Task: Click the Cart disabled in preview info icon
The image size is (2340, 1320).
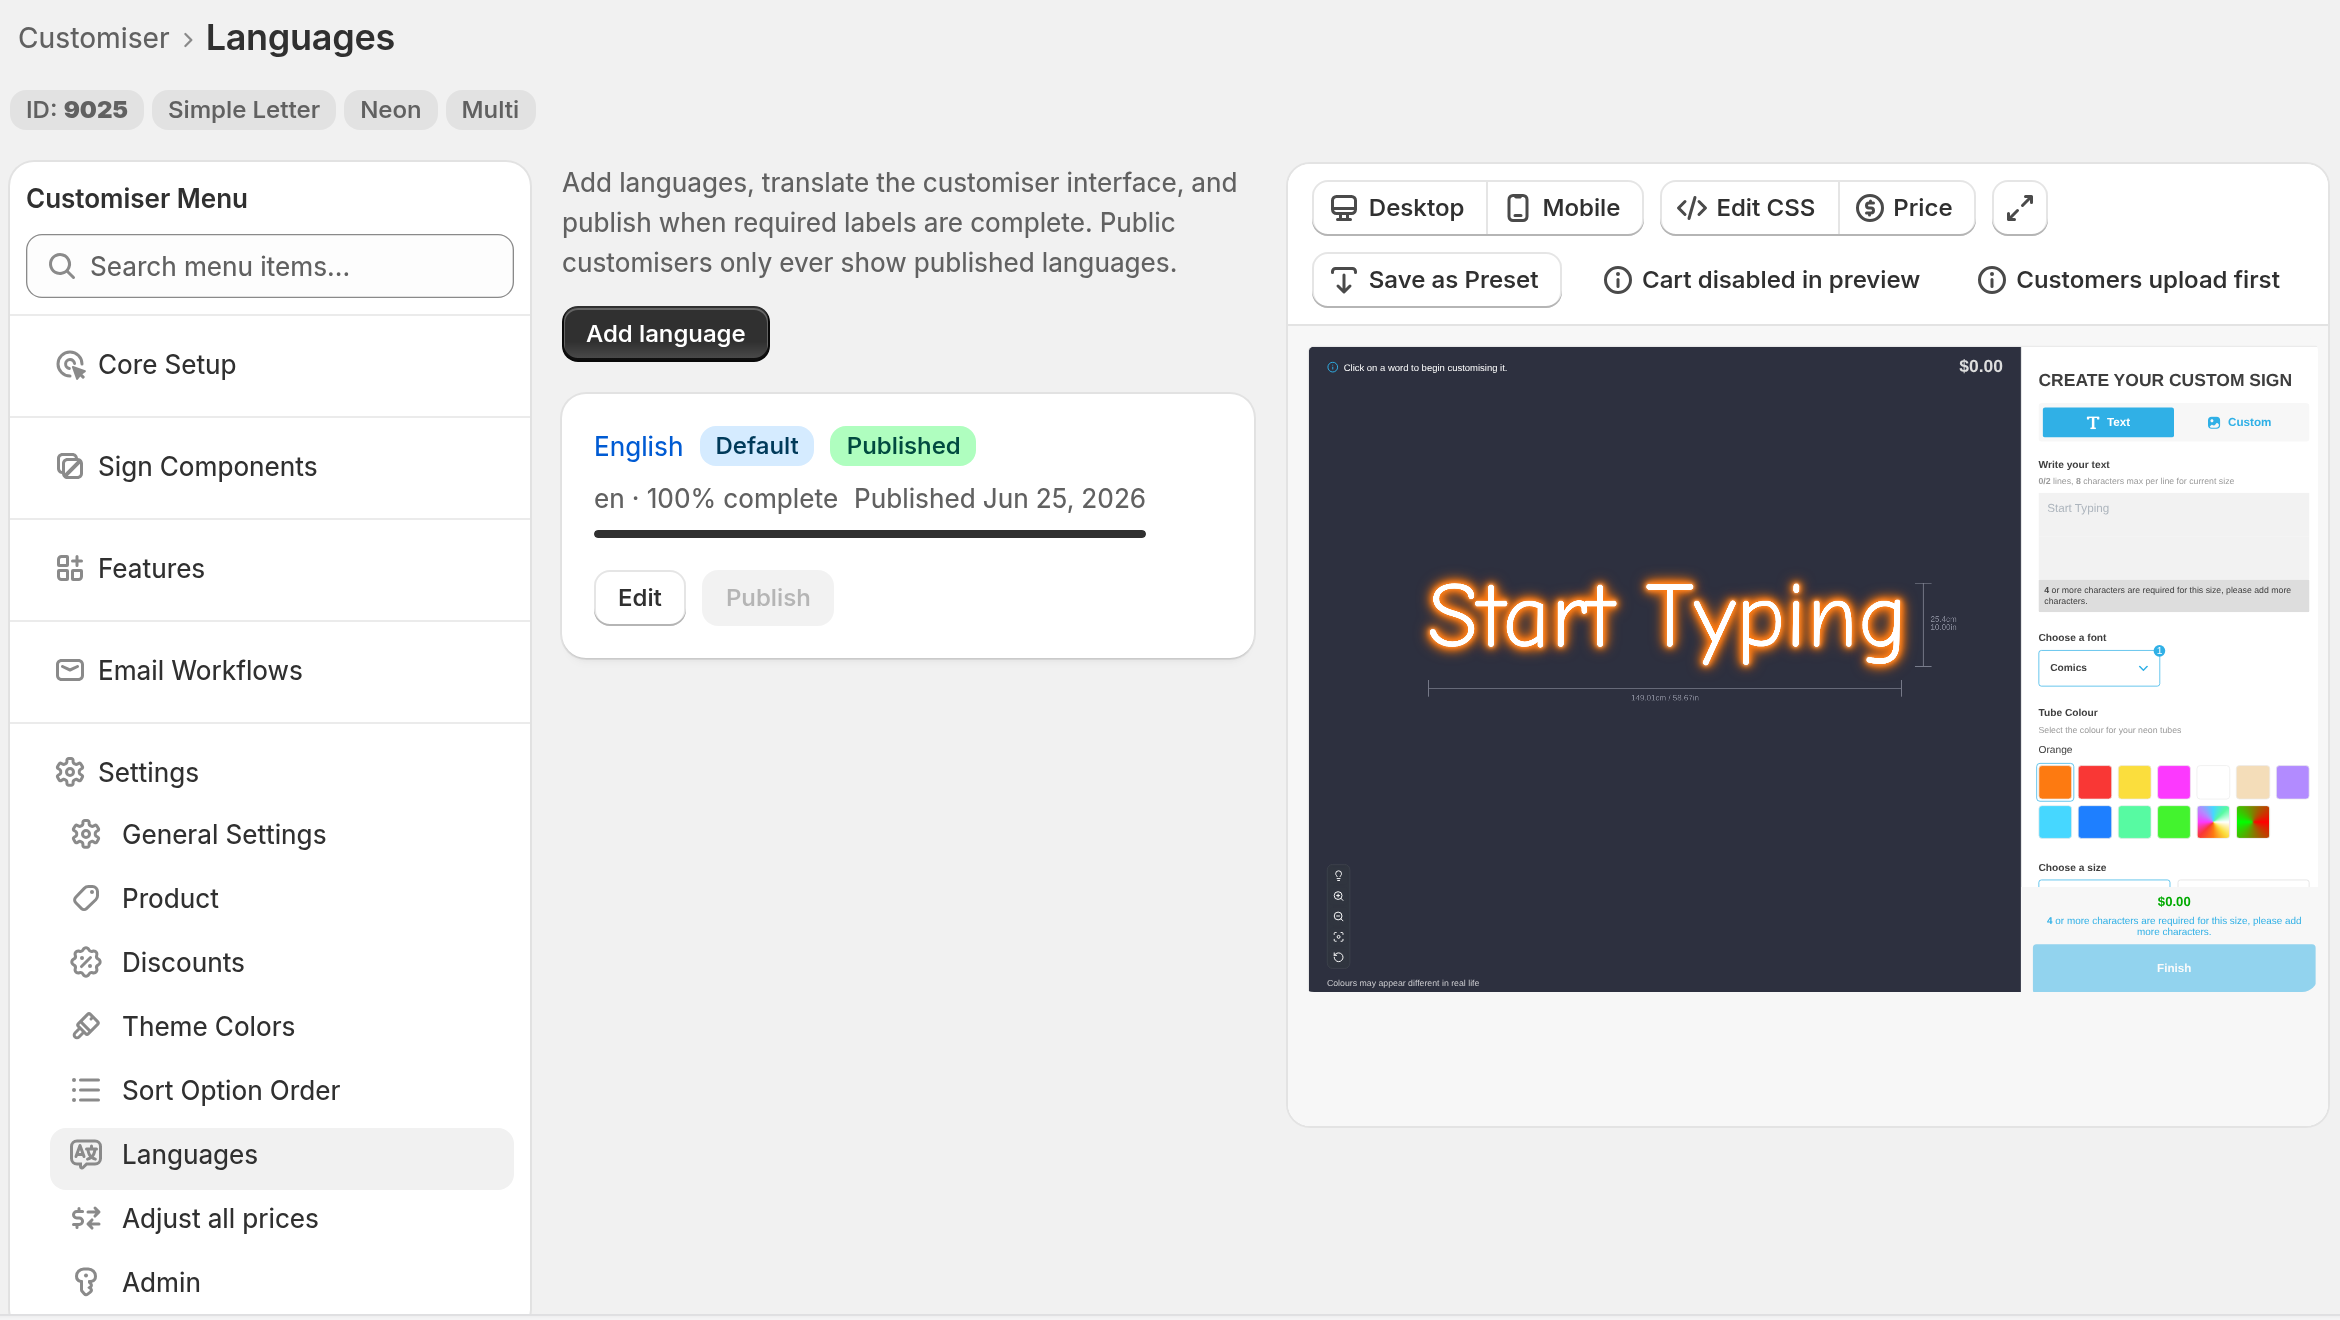Action: (x=1617, y=280)
